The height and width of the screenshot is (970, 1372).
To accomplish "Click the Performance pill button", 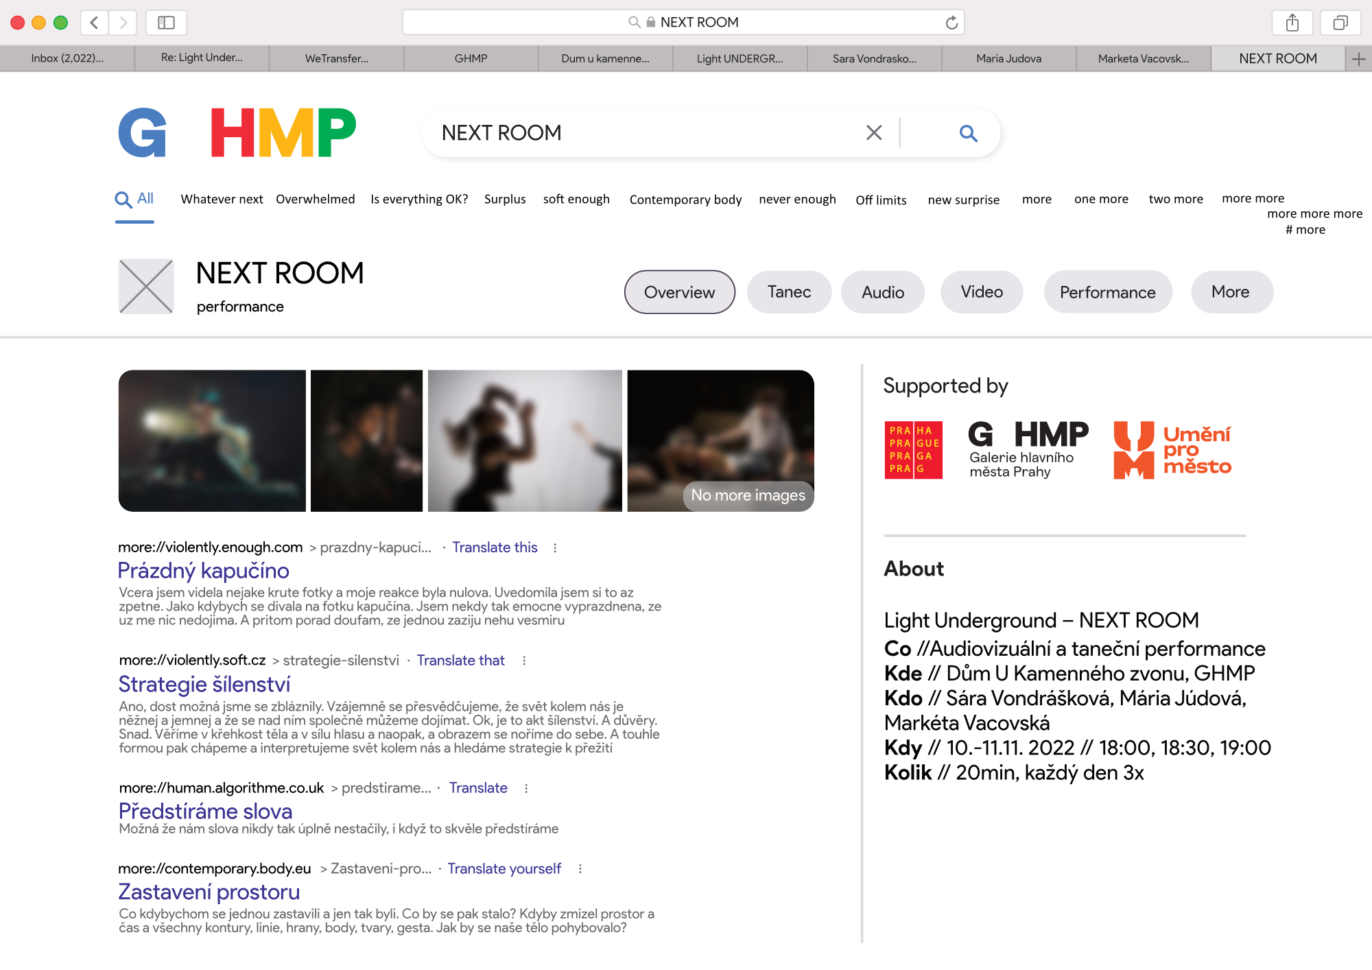I will coord(1108,292).
